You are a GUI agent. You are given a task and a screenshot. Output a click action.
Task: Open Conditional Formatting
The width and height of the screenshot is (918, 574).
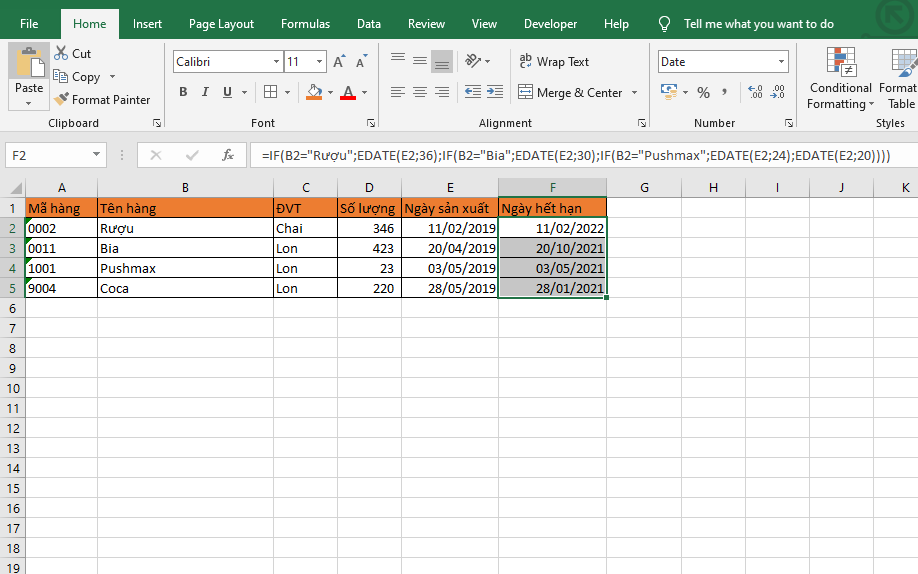[840, 80]
